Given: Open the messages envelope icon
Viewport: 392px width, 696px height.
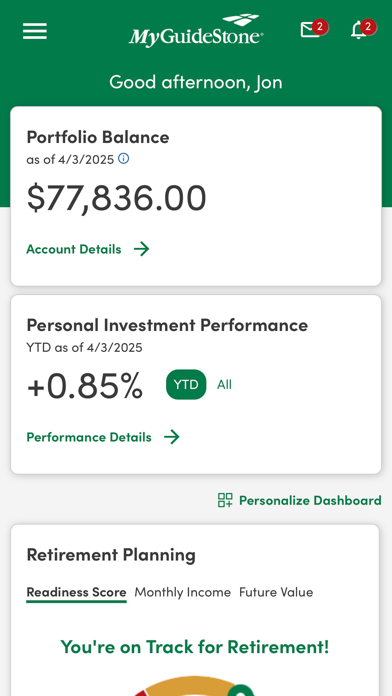Looking at the screenshot, I should click(310, 30).
